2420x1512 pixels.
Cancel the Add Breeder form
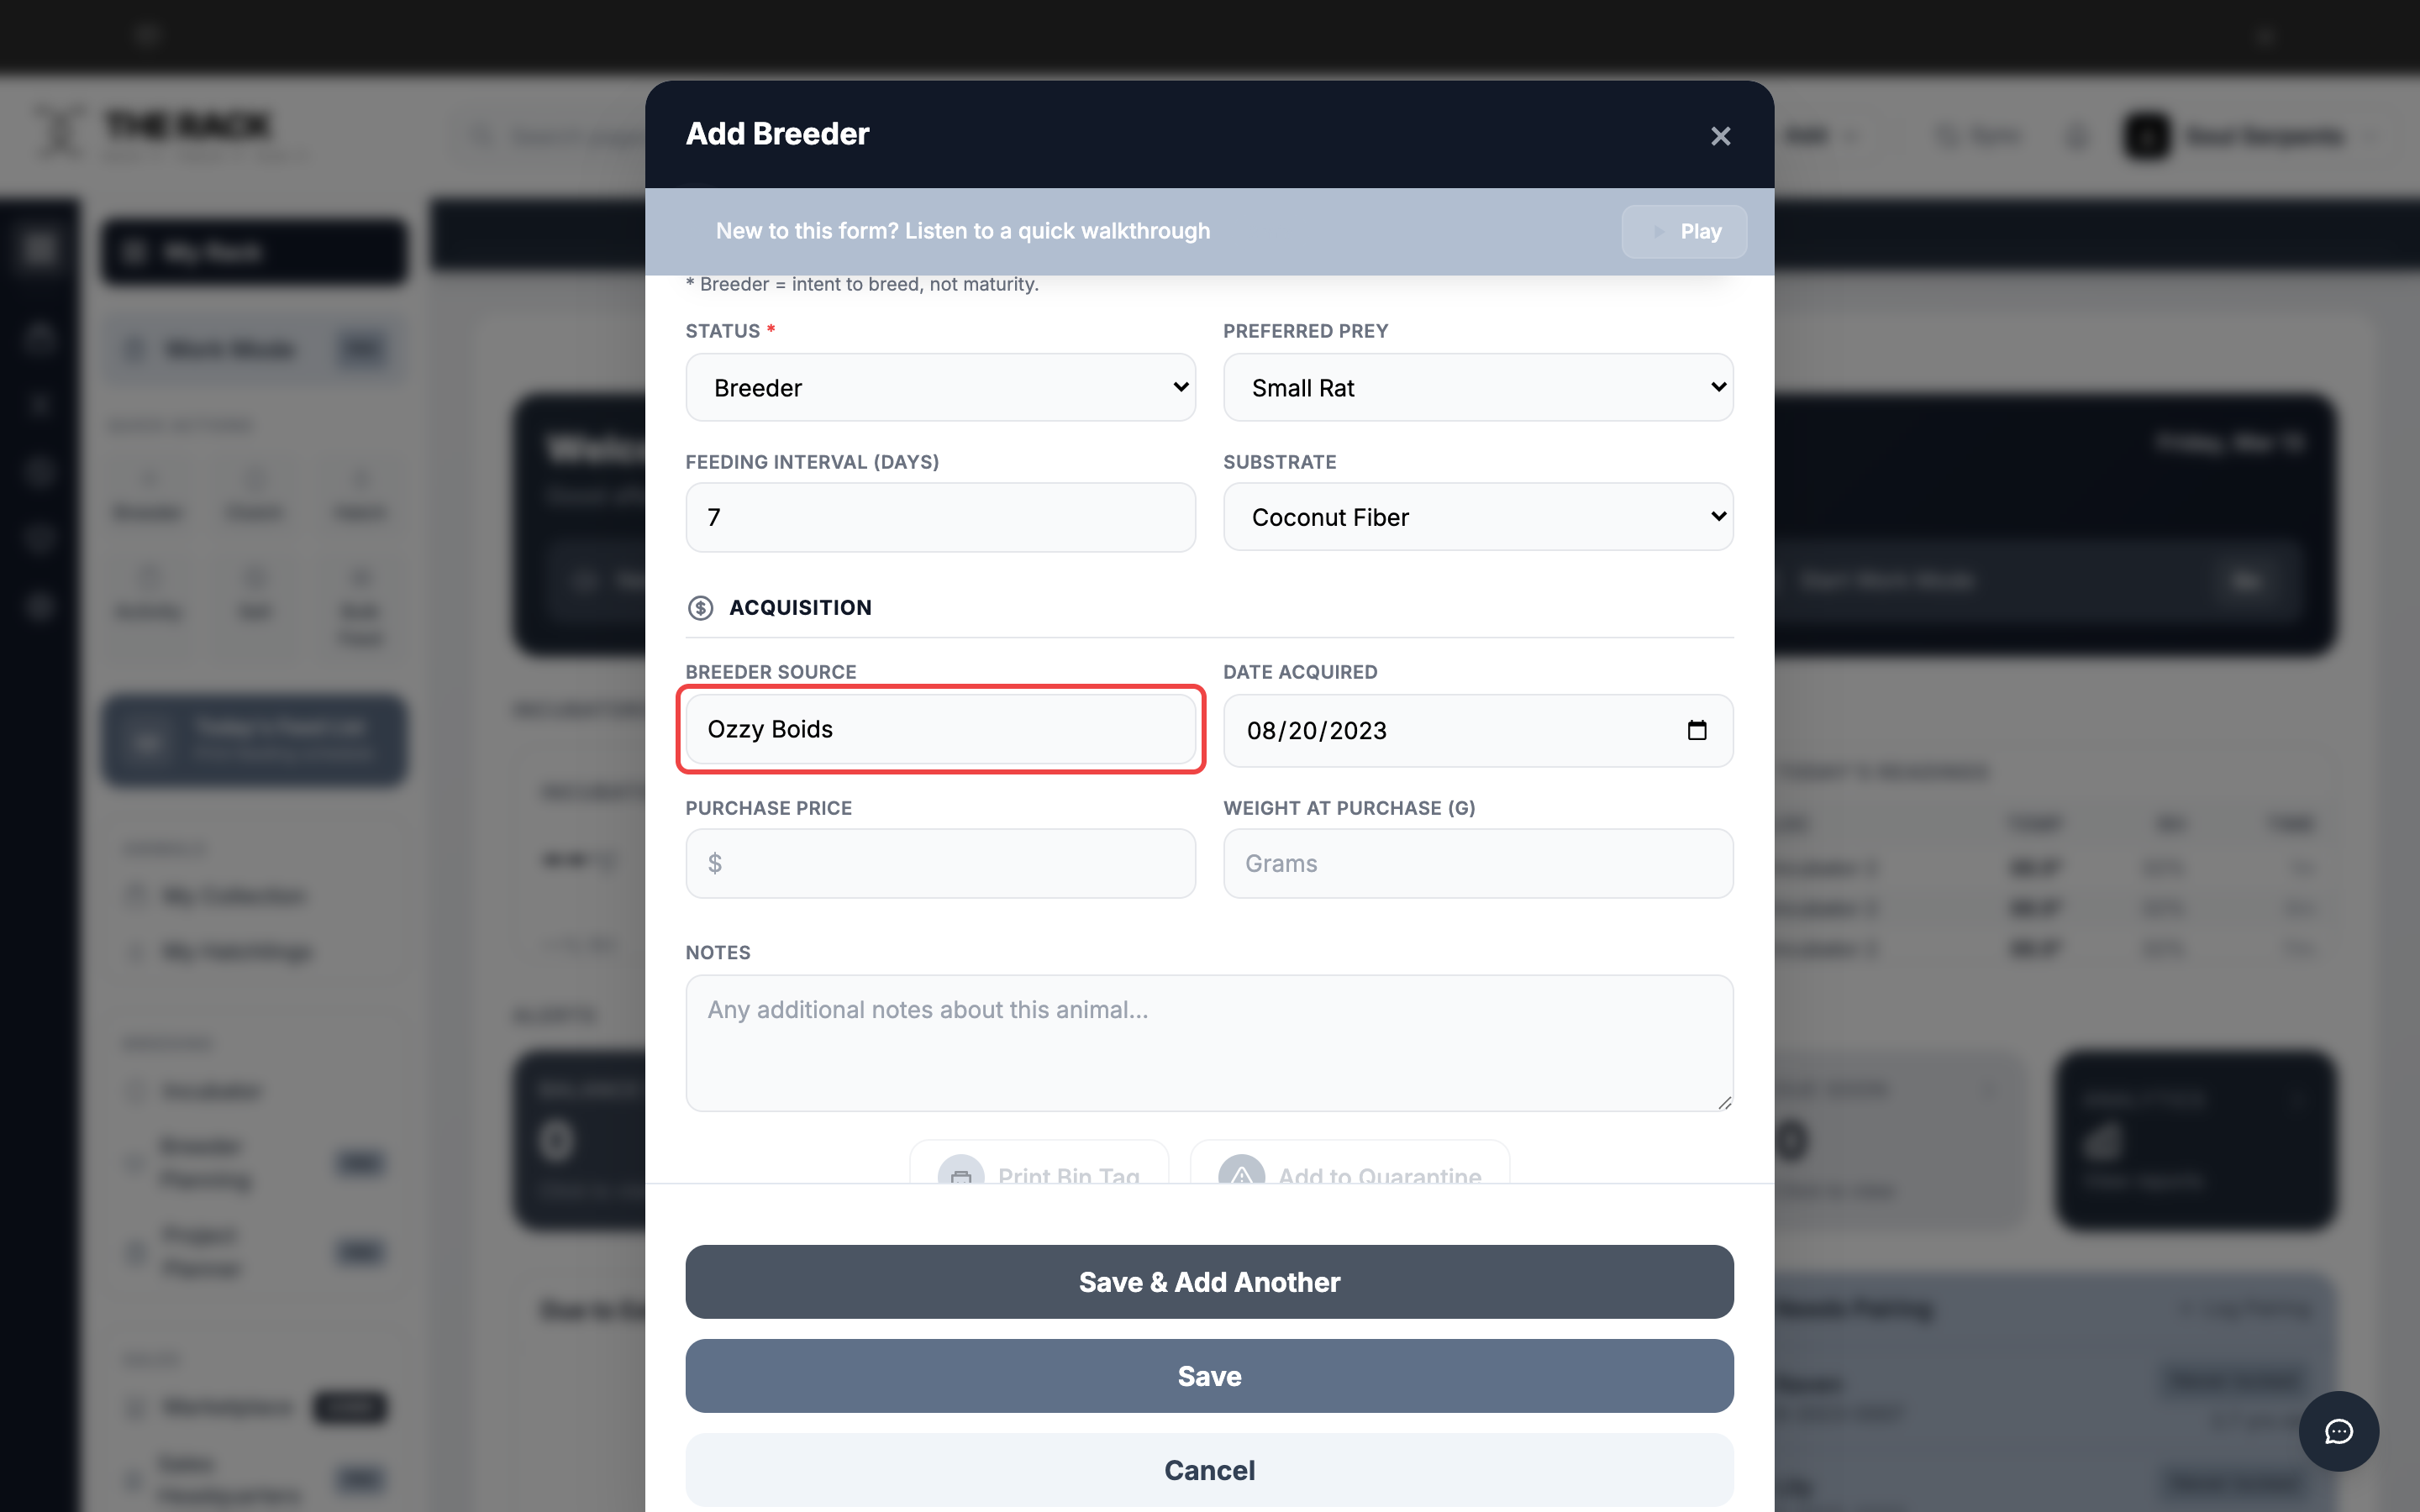click(1209, 1470)
